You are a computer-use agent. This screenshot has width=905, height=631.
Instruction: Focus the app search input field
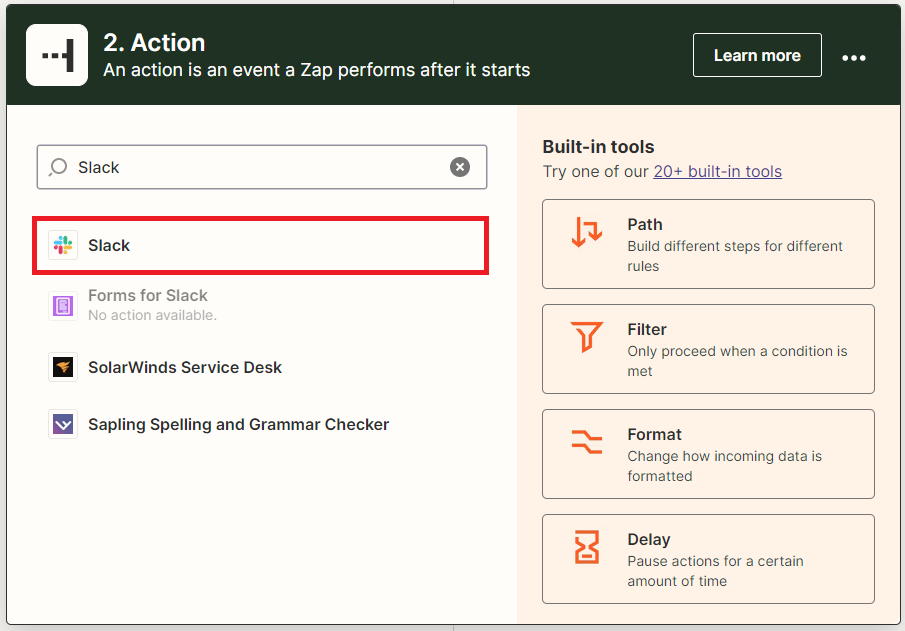click(262, 167)
